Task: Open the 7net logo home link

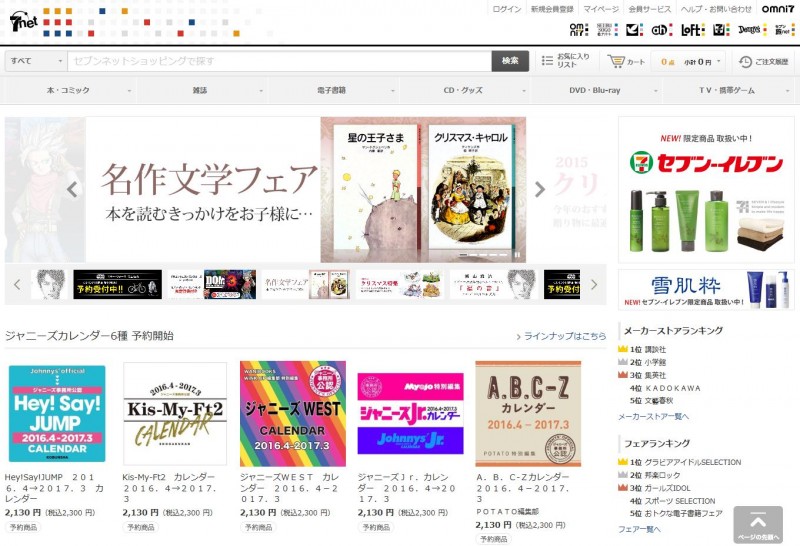Action: (x=23, y=21)
